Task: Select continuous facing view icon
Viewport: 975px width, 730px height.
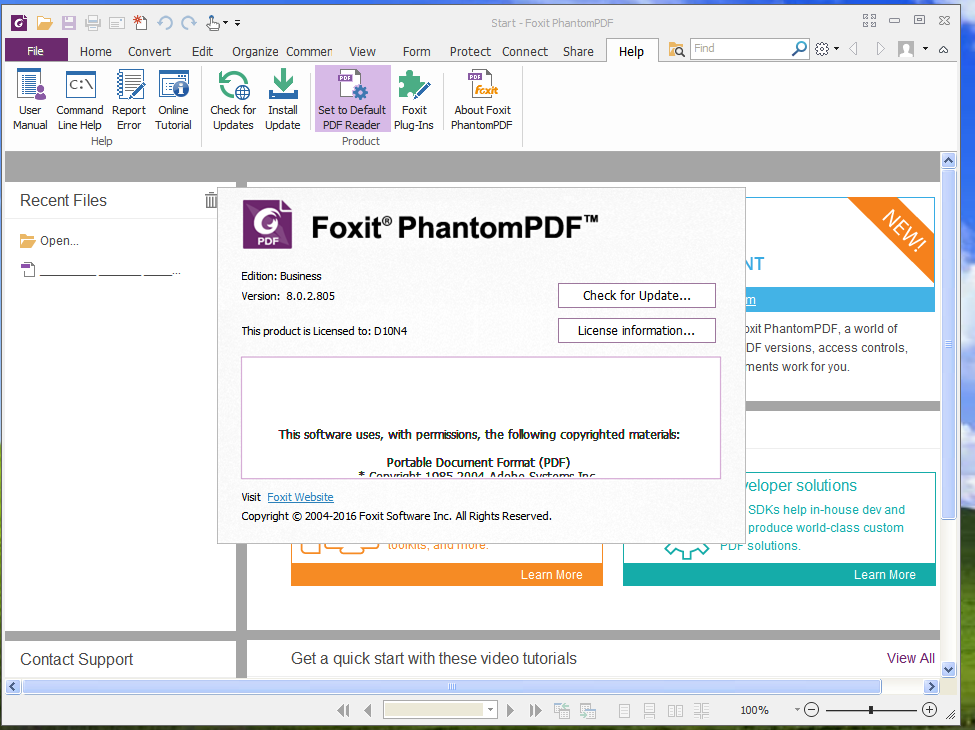Action: [701, 710]
